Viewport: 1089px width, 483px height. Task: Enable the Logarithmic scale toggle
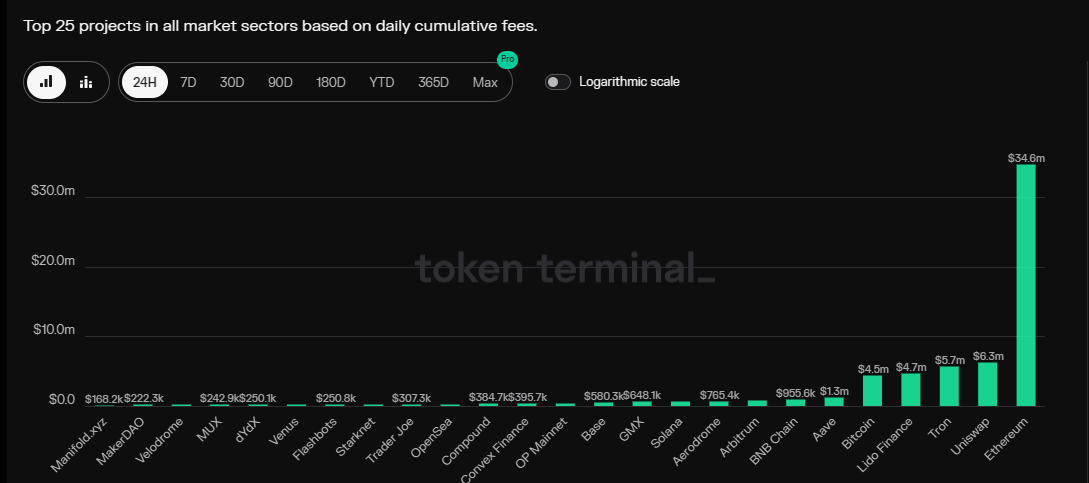(558, 82)
